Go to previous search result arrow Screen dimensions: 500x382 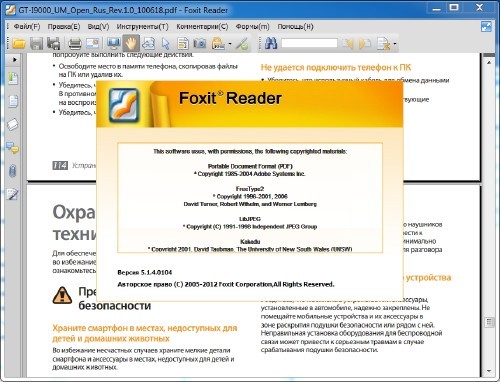[348, 44]
